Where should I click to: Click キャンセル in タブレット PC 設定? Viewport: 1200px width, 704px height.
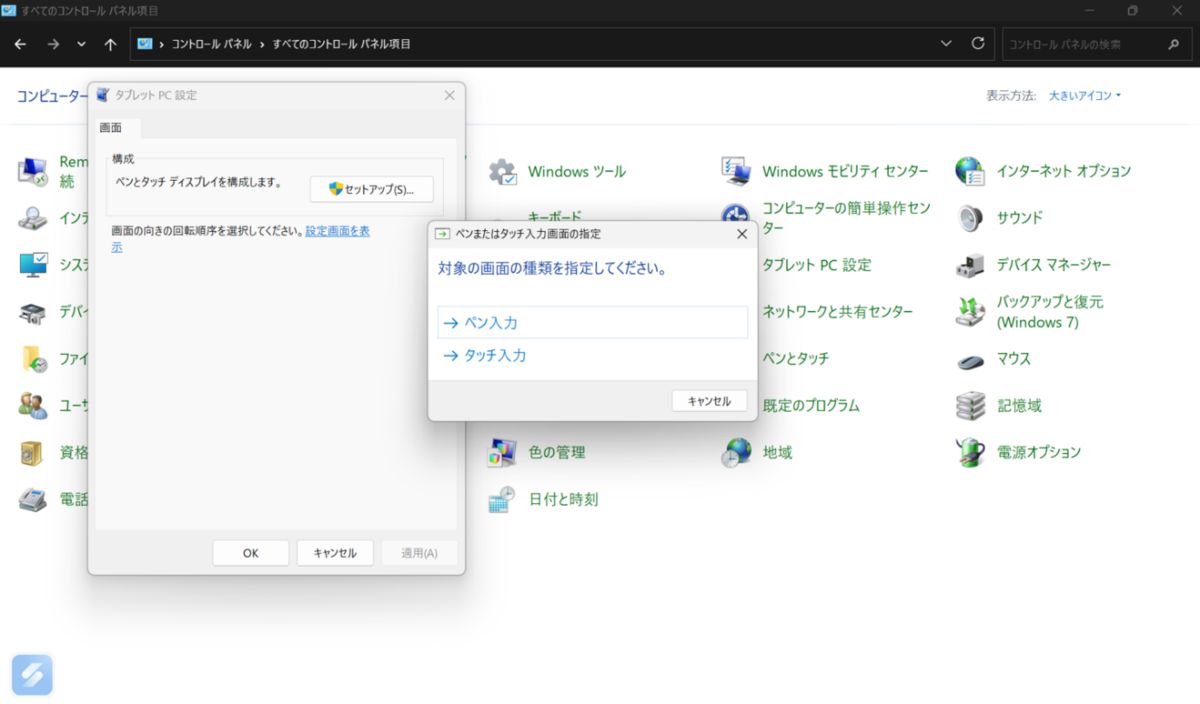pyautogui.click(x=335, y=553)
